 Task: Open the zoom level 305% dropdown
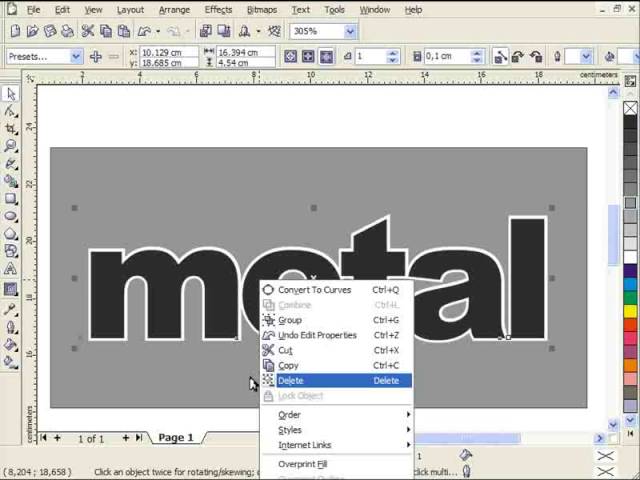[350, 32]
